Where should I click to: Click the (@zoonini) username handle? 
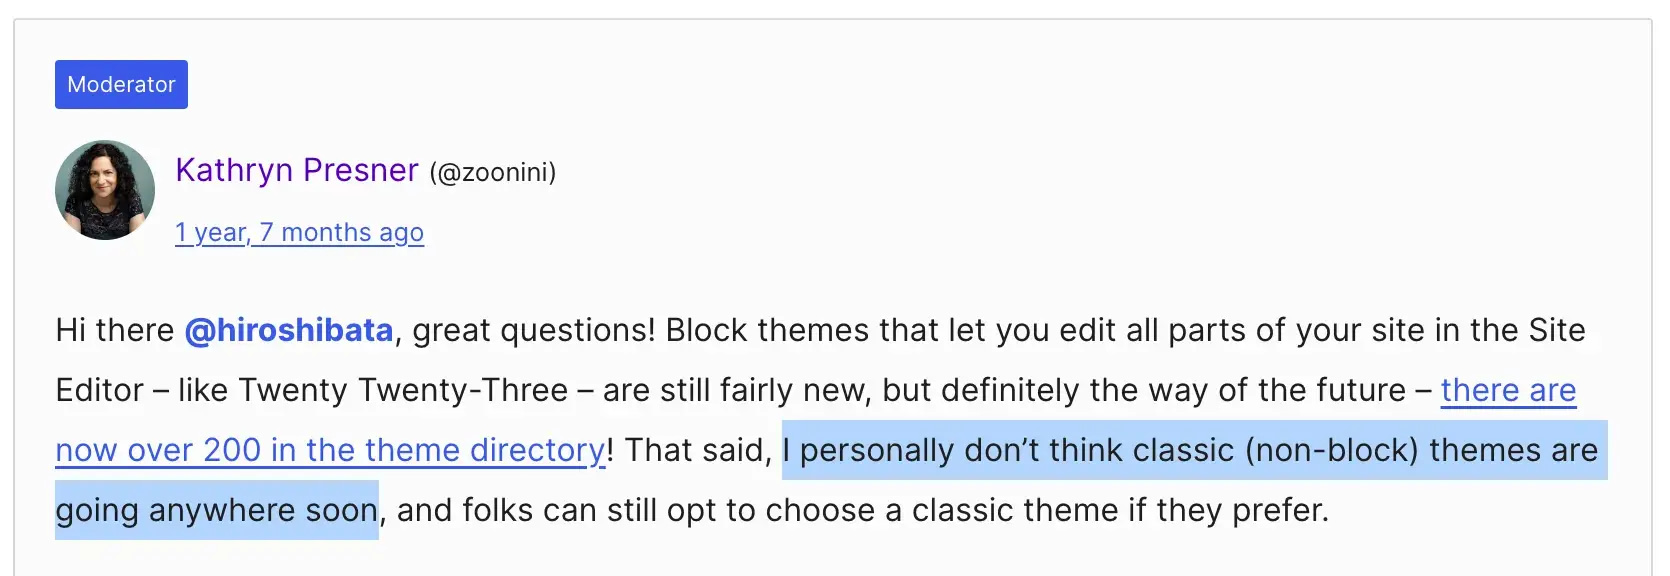point(492,172)
